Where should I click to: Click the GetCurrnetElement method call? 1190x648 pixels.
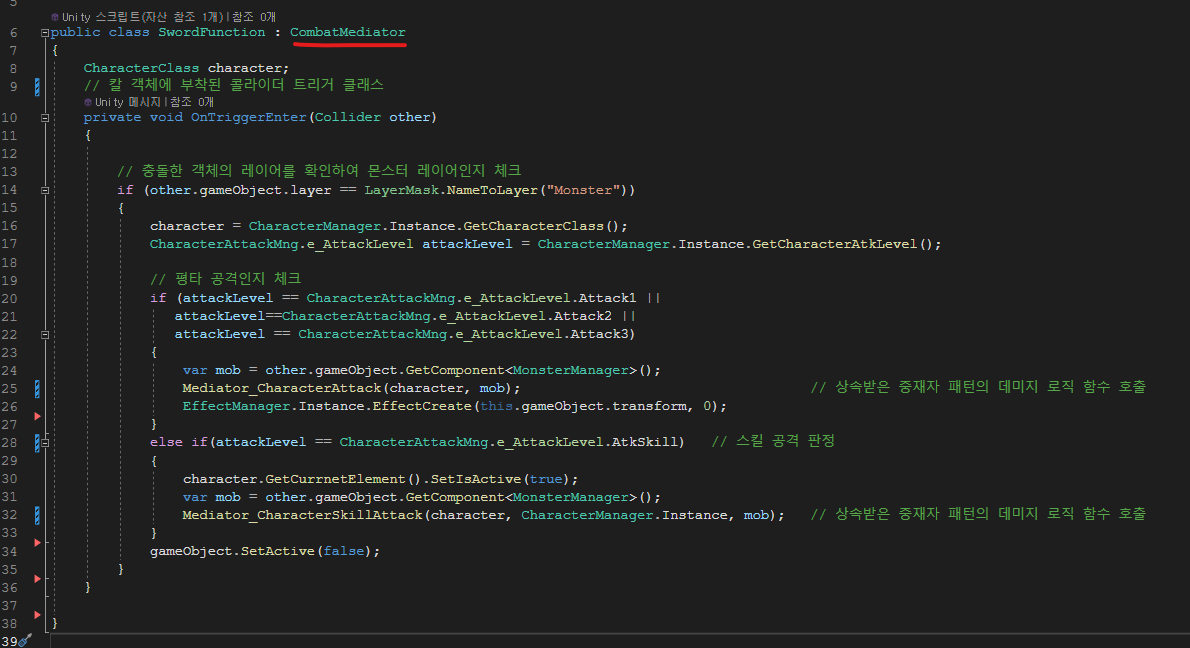335,480
